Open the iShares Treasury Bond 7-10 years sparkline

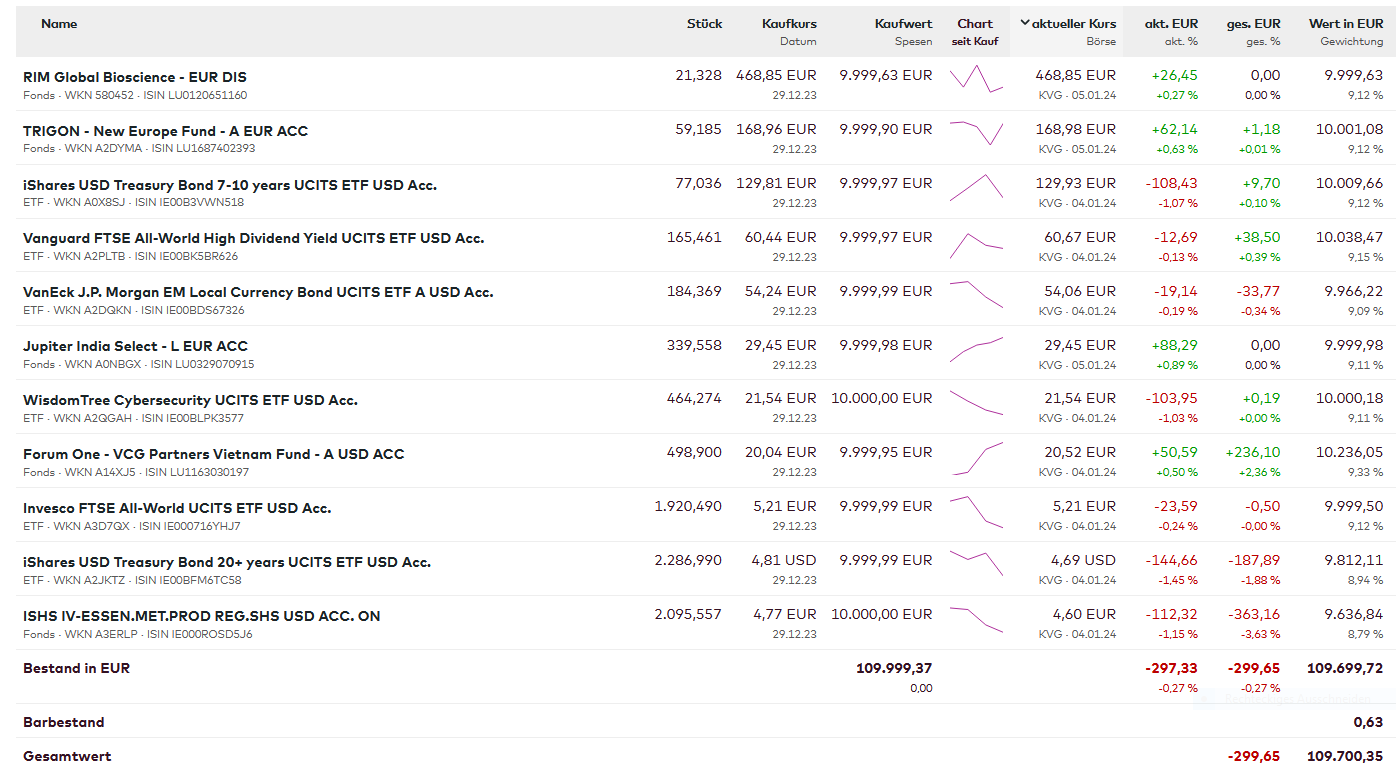pyautogui.click(x=976, y=187)
